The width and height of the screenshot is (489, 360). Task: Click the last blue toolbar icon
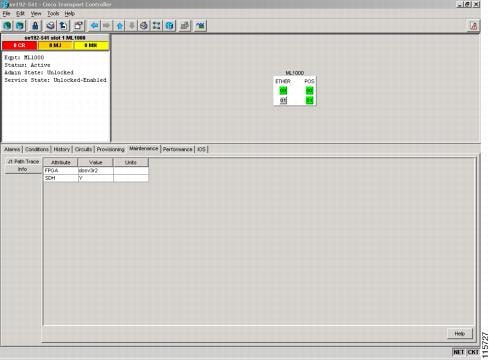click(x=200, y=26)
